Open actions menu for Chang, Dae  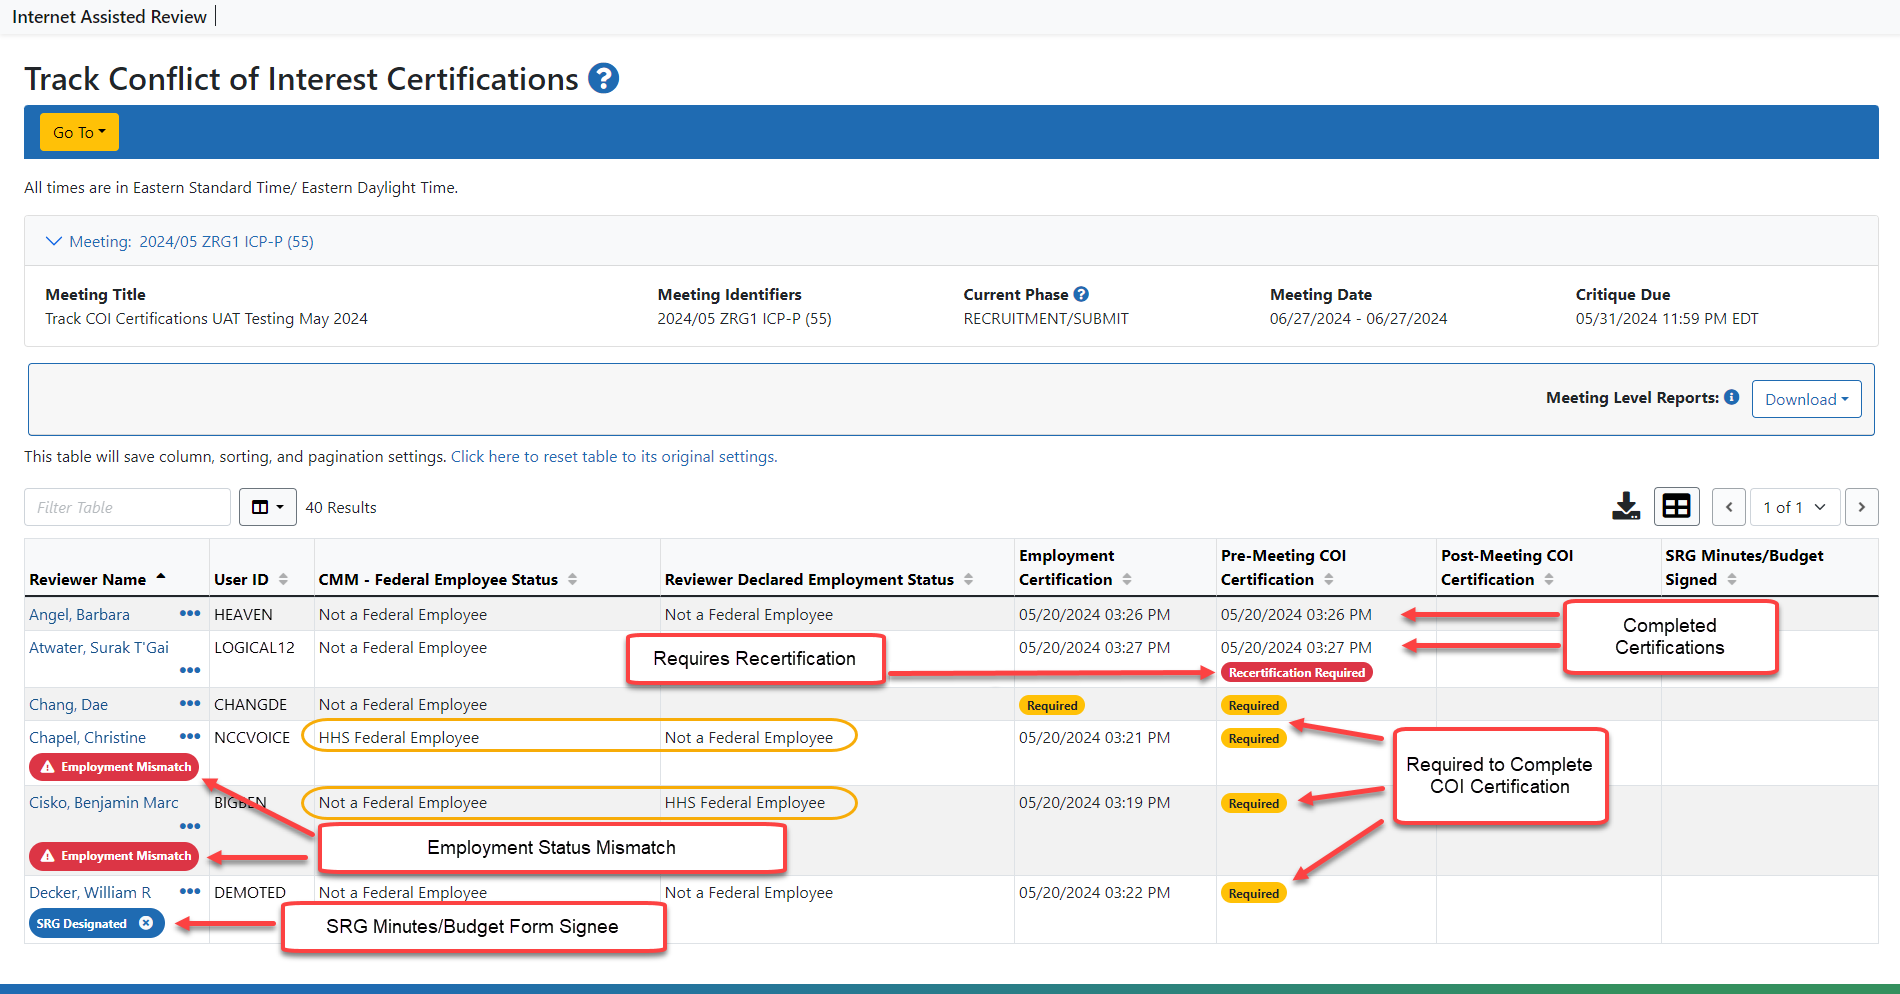tap(190, 703)
